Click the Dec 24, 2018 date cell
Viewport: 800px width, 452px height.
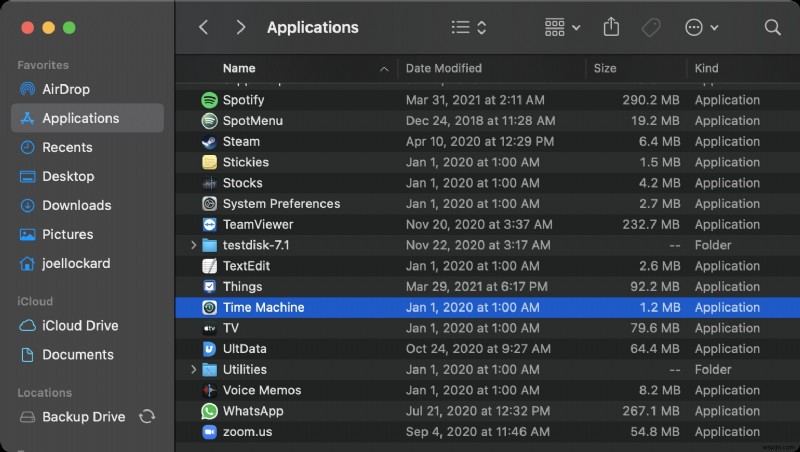(x=480, y=121)
